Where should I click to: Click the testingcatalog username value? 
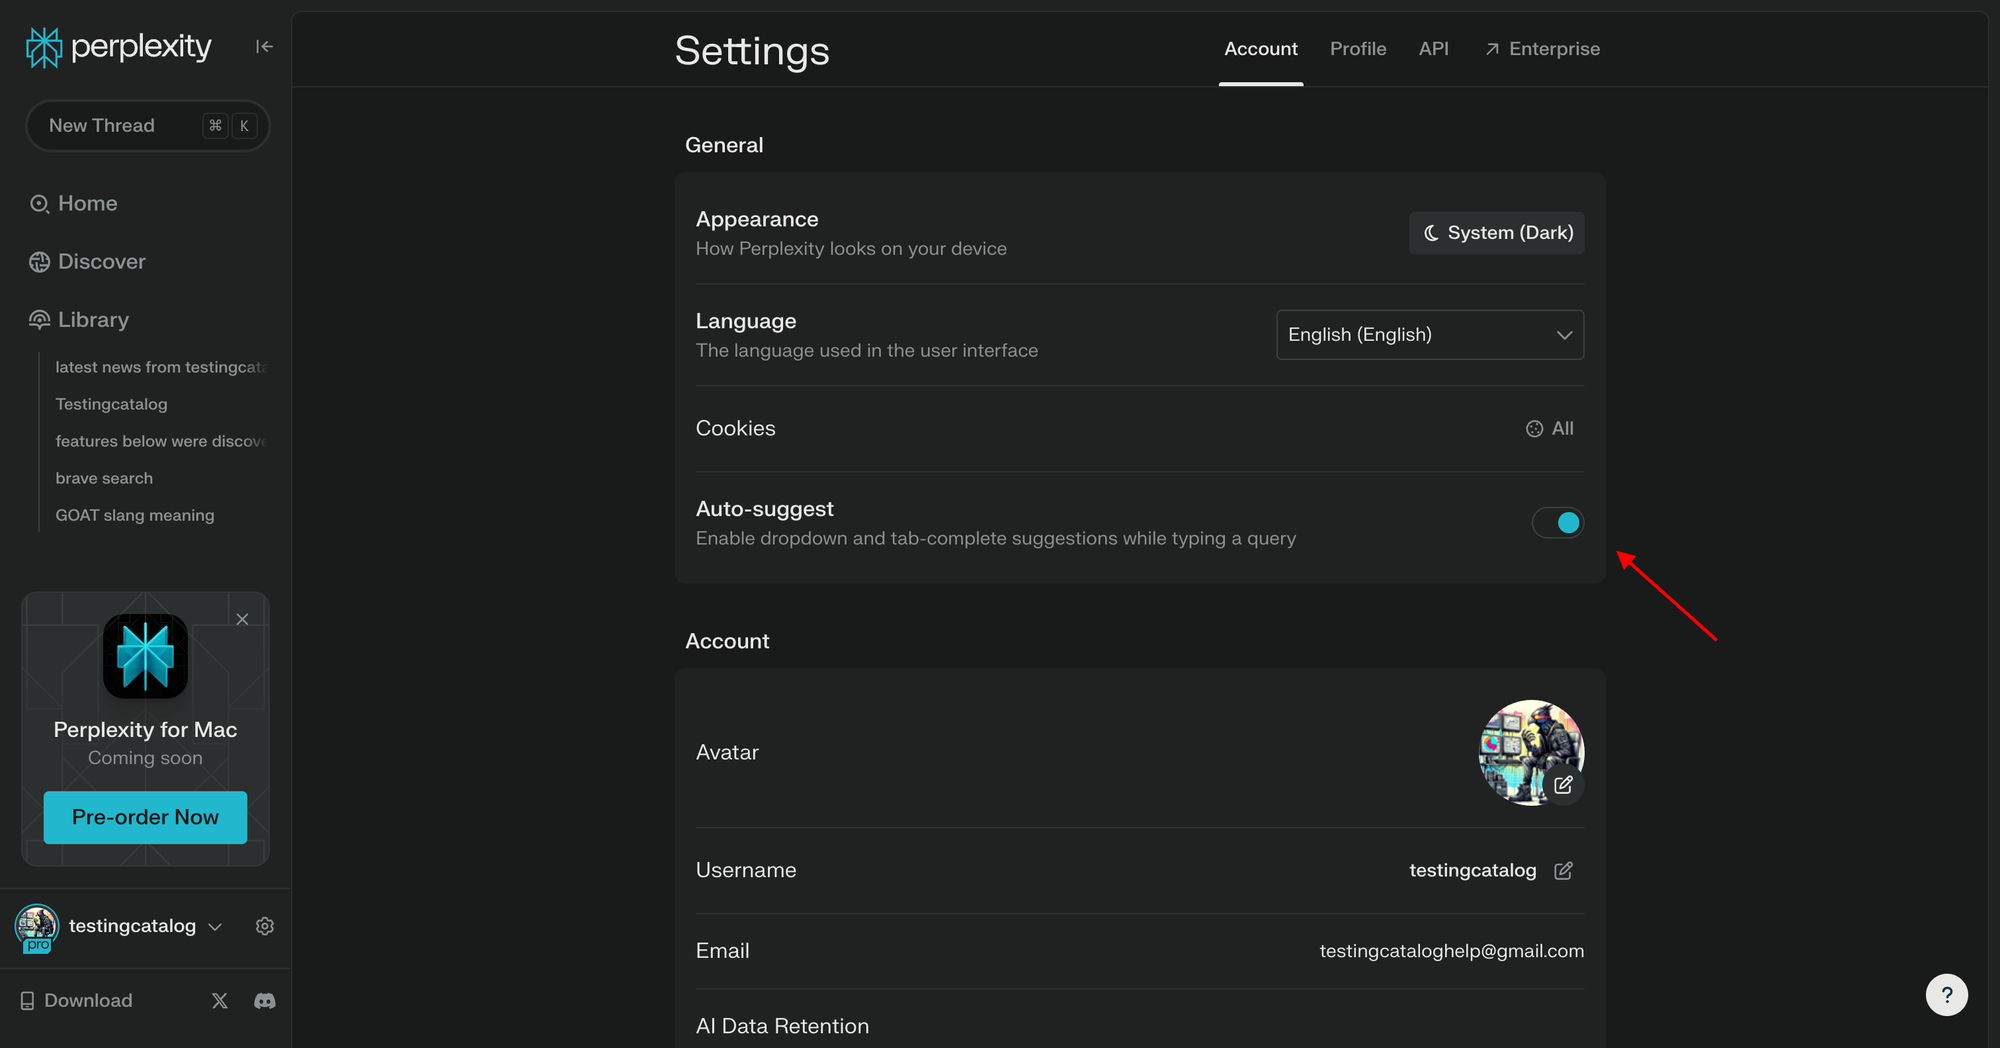click(x=1472, y=871)
